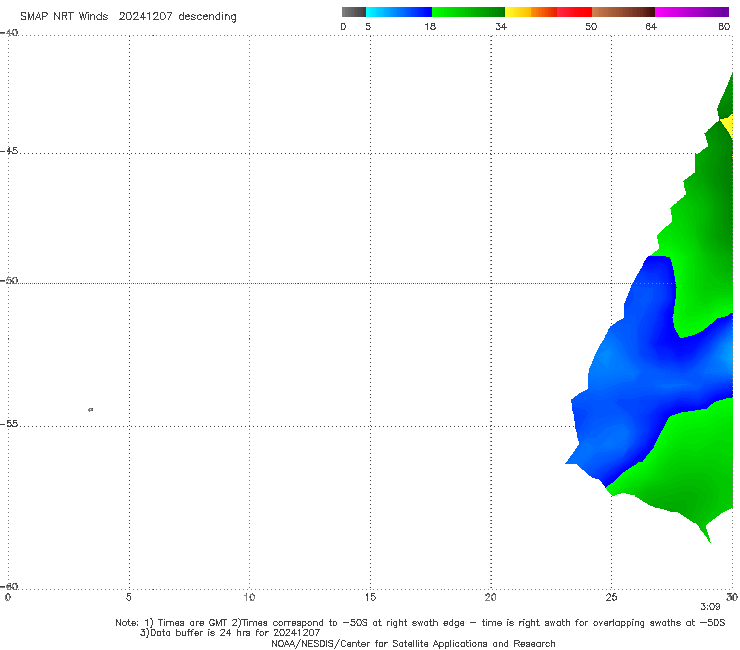Click the latitude label '-60'
This screenshot has width=740, height=650.
tap(9, 586)
